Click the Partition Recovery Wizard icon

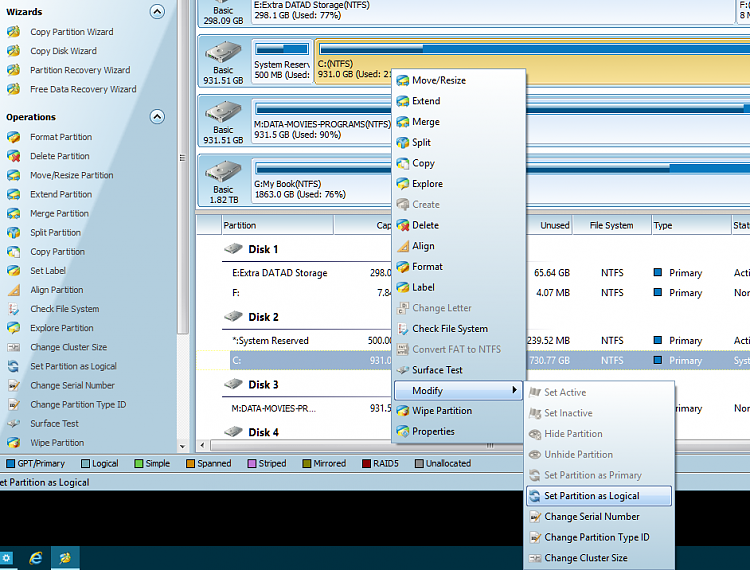click(13, 70)
